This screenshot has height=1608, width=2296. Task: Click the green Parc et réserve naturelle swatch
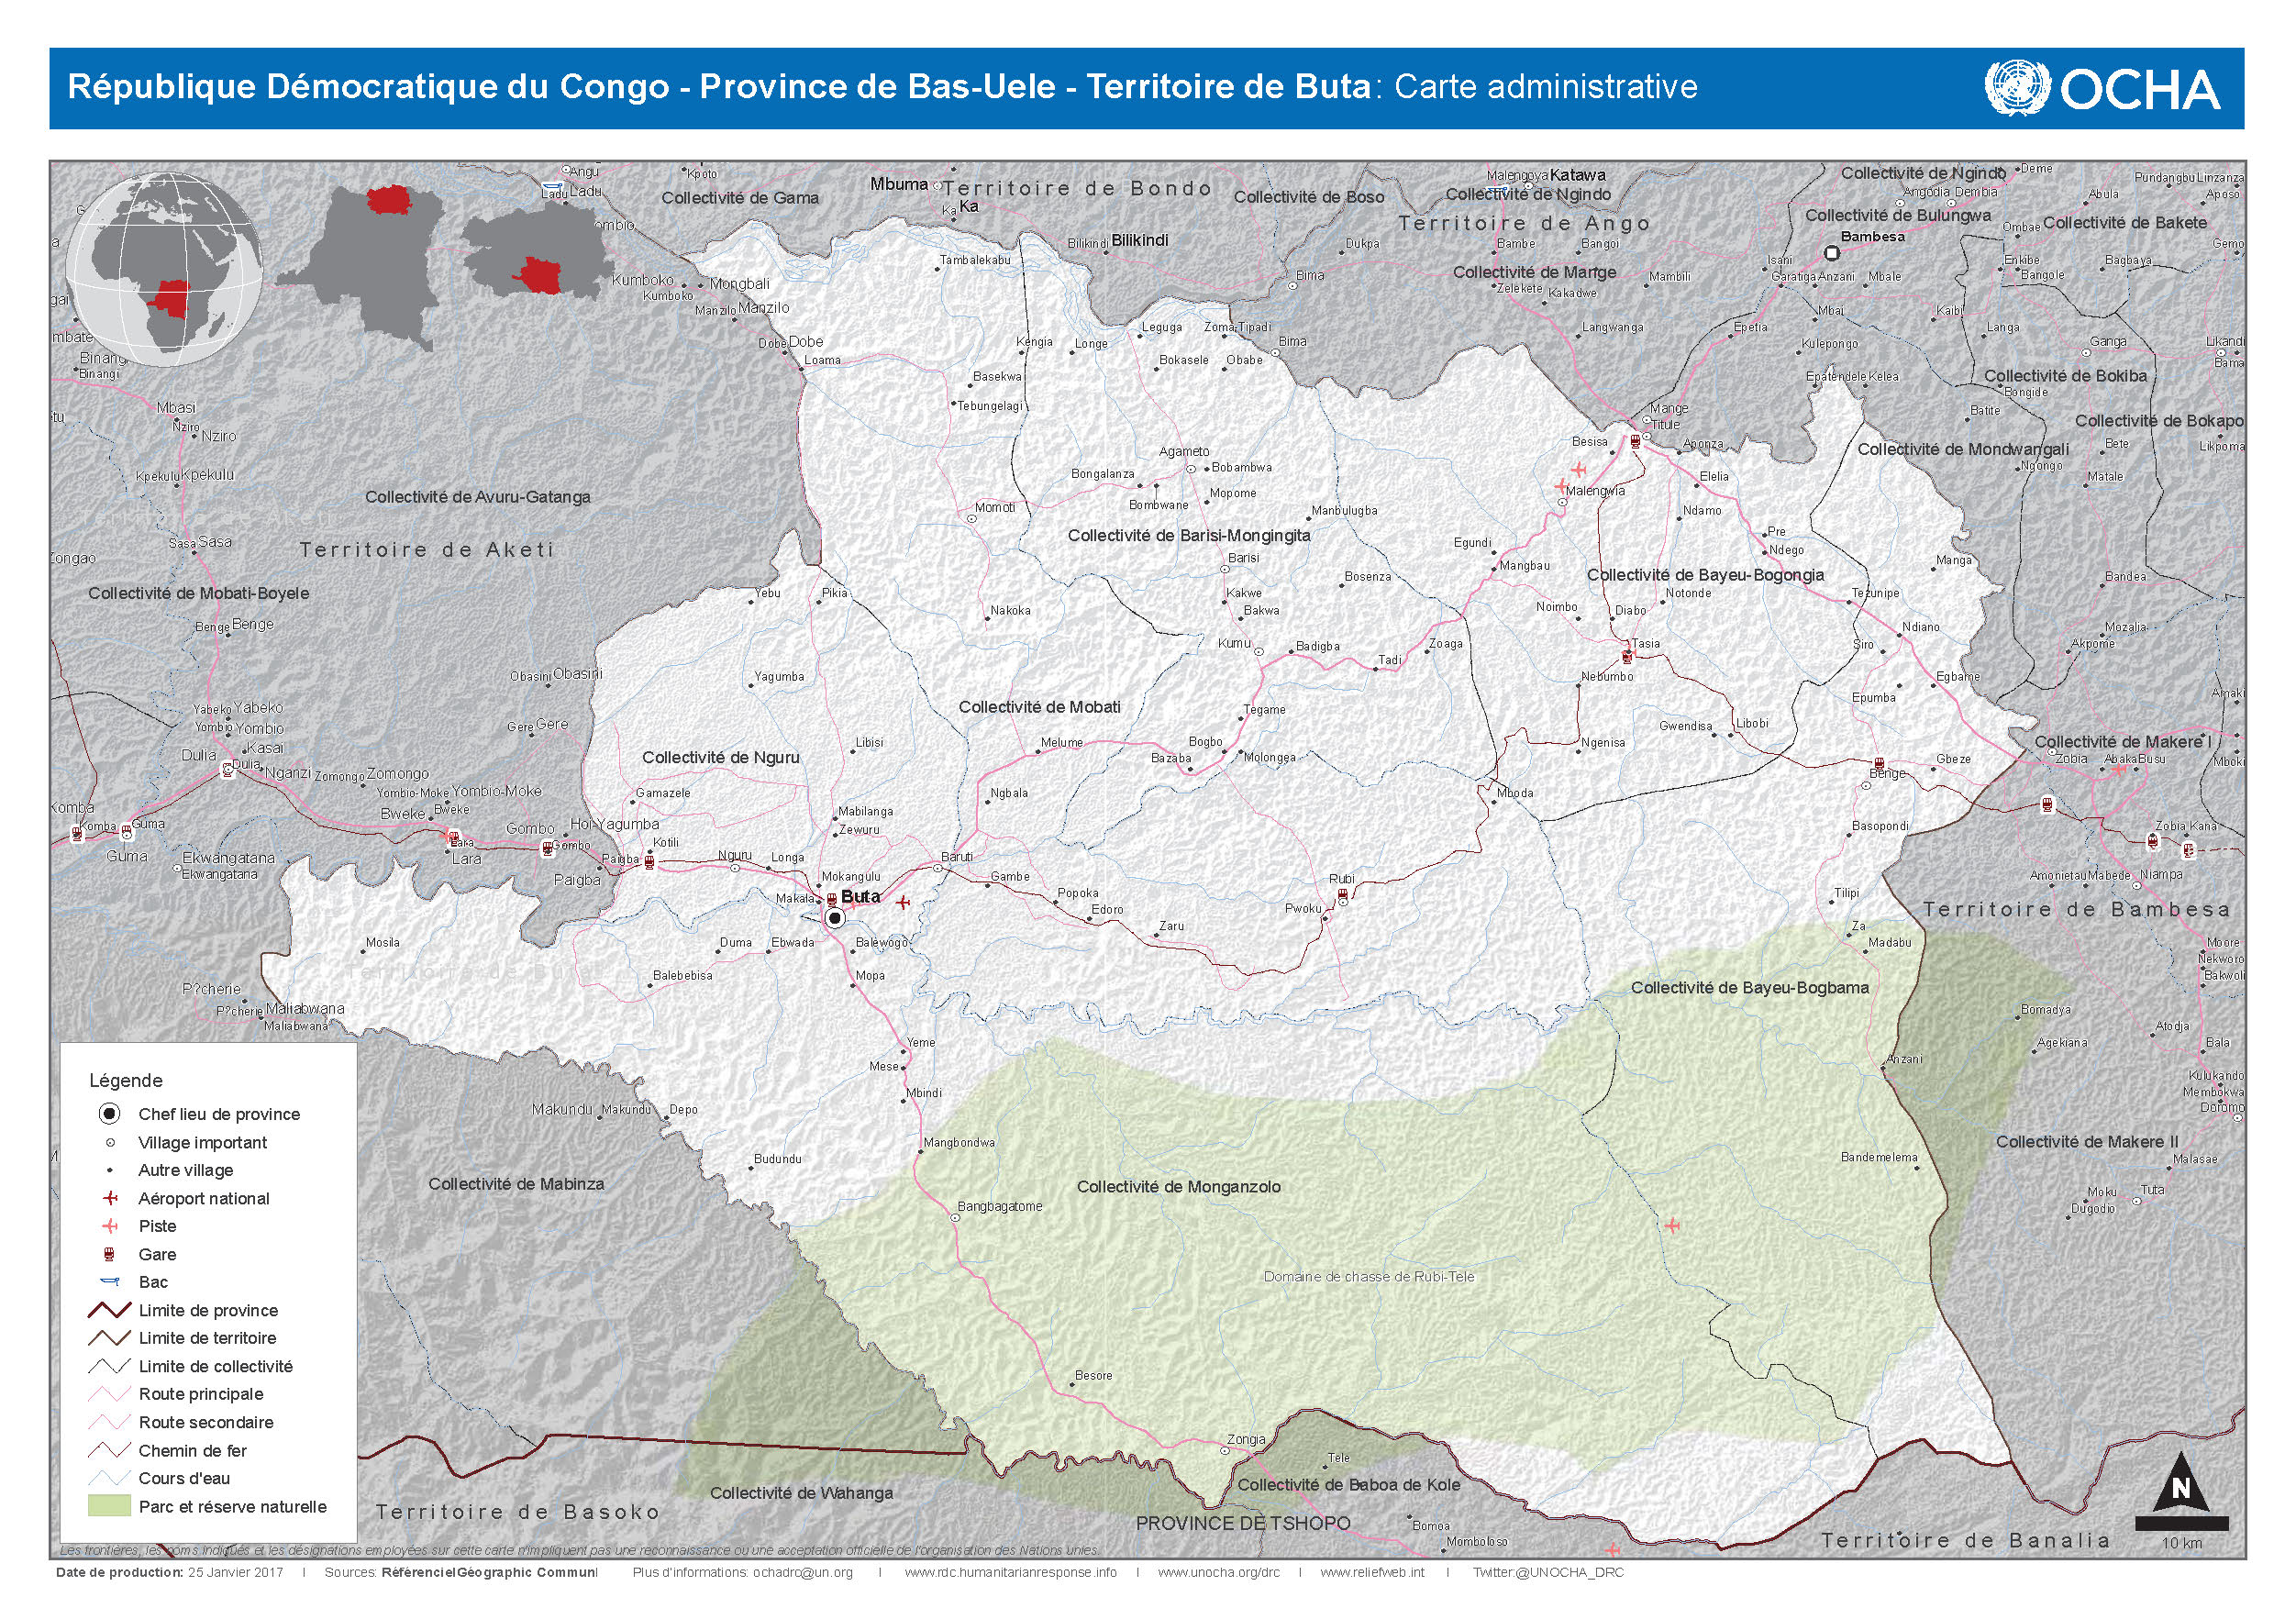(110, 1506)
